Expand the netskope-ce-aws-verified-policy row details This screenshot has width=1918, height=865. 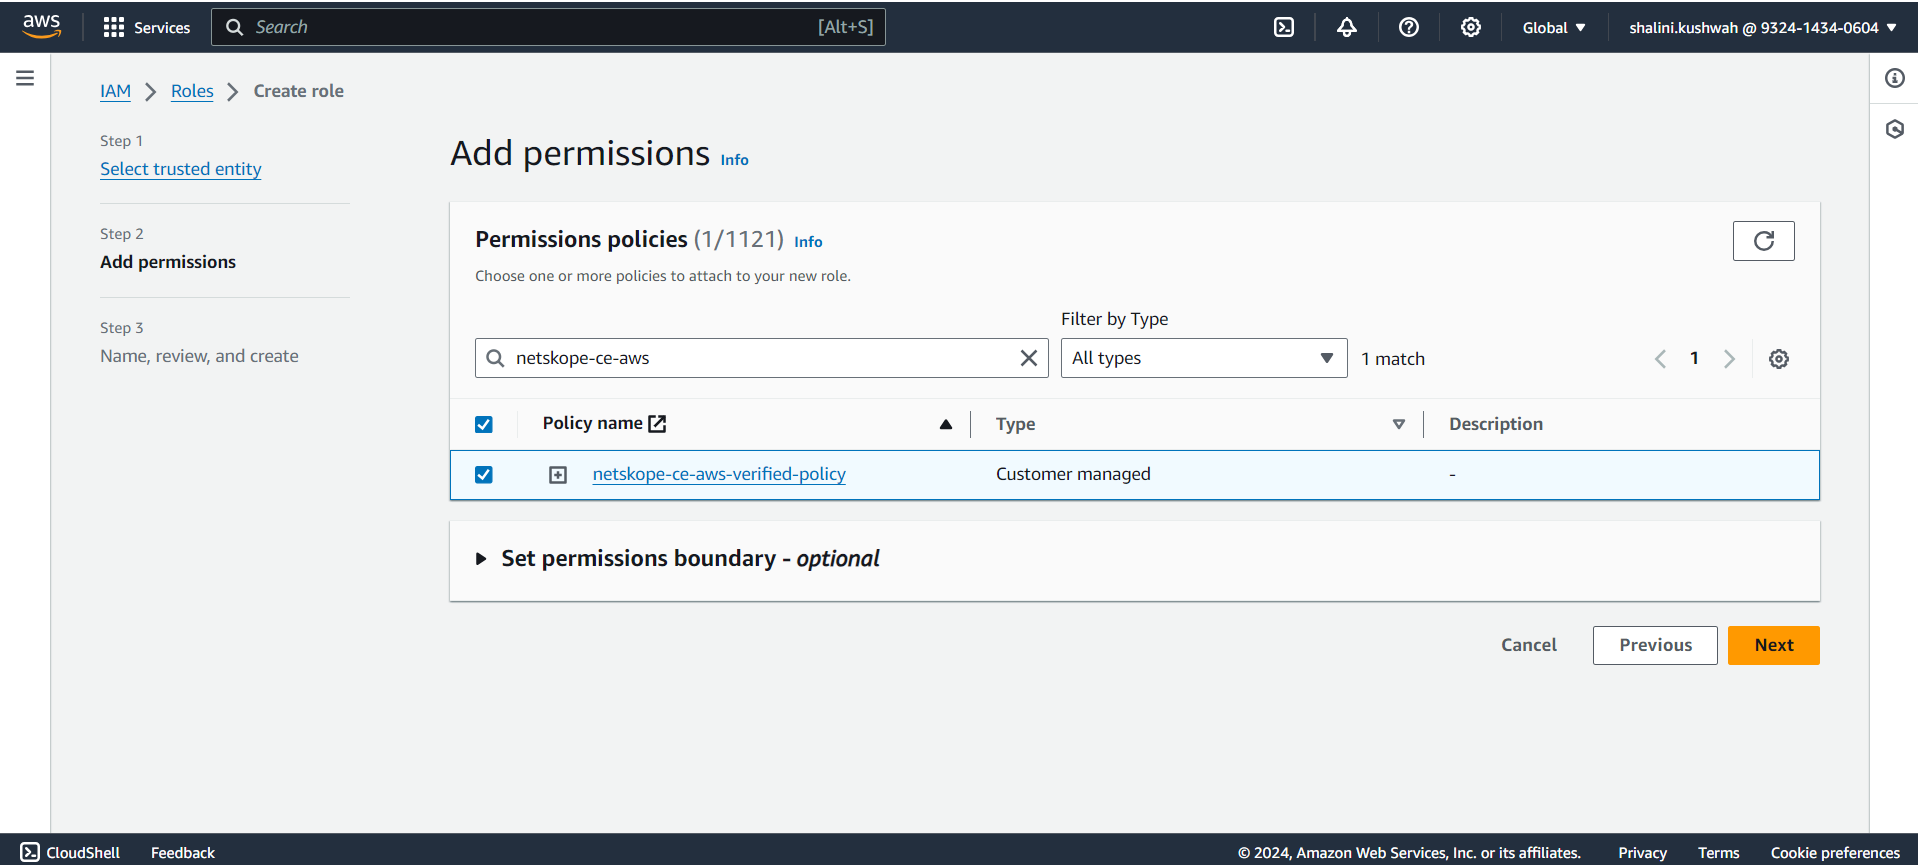[558, 475]
